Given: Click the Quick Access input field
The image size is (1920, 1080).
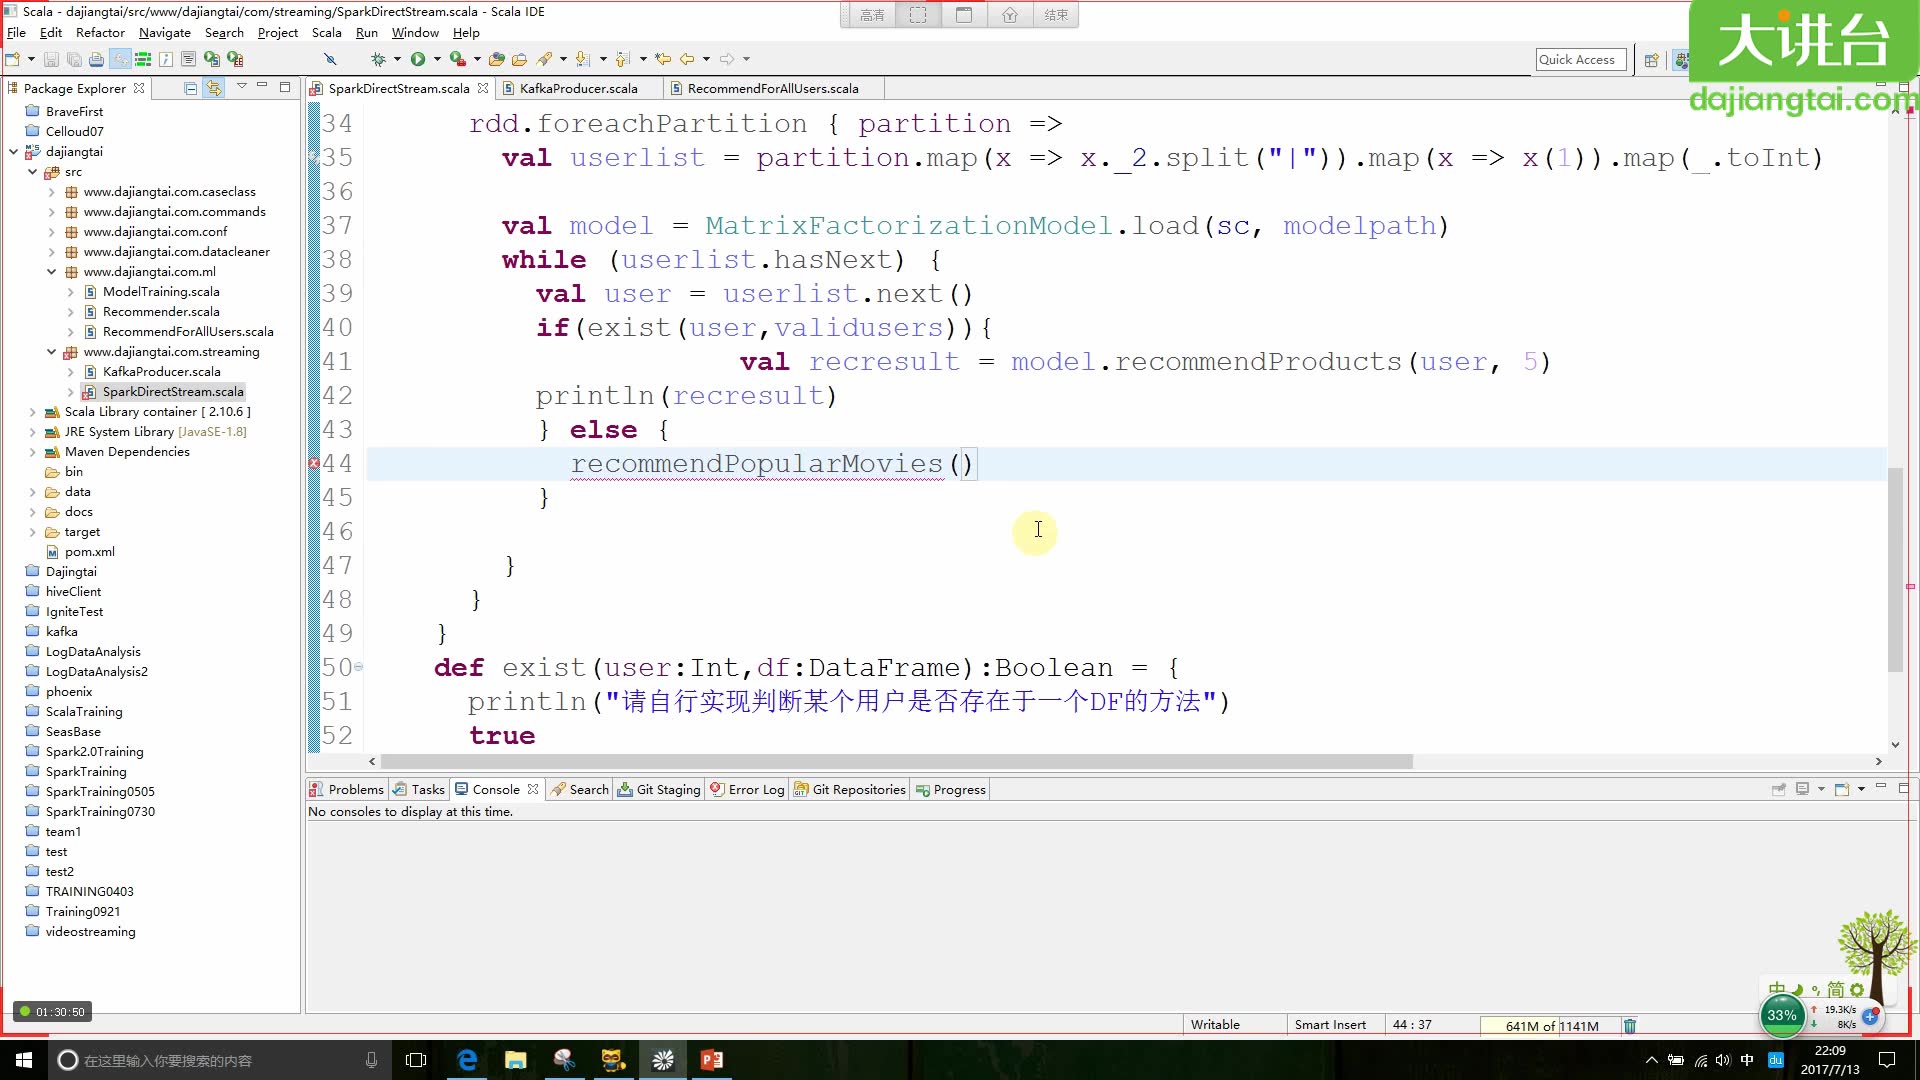Looking at the screenshot, I should tap(1581, 60).
